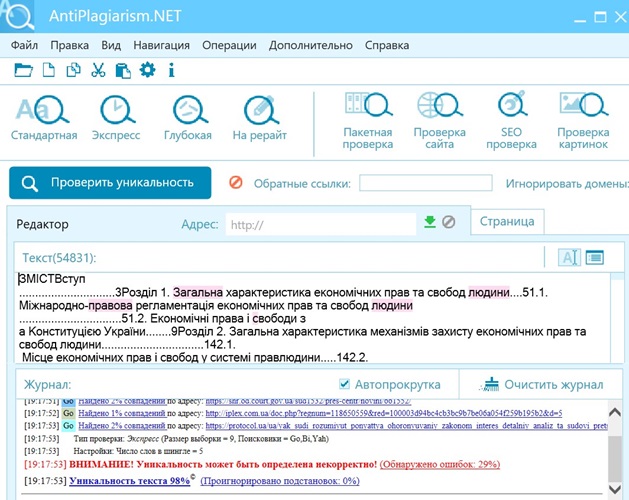Switch to list view icon in text panel
Viewport: 629px width, 500px height.
point(595,257)
